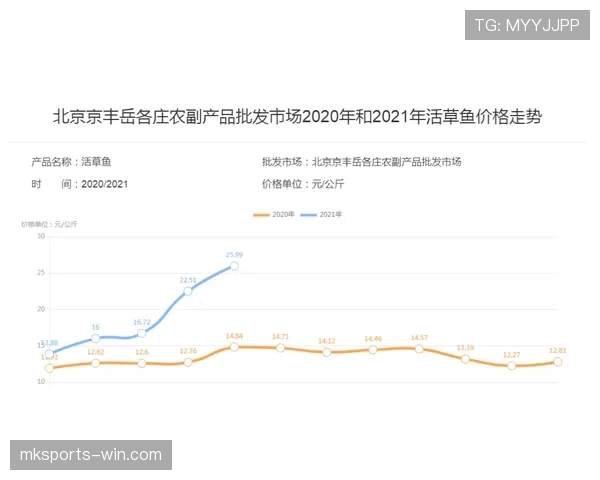Click the y-axis tick label 10

(41, 382)
